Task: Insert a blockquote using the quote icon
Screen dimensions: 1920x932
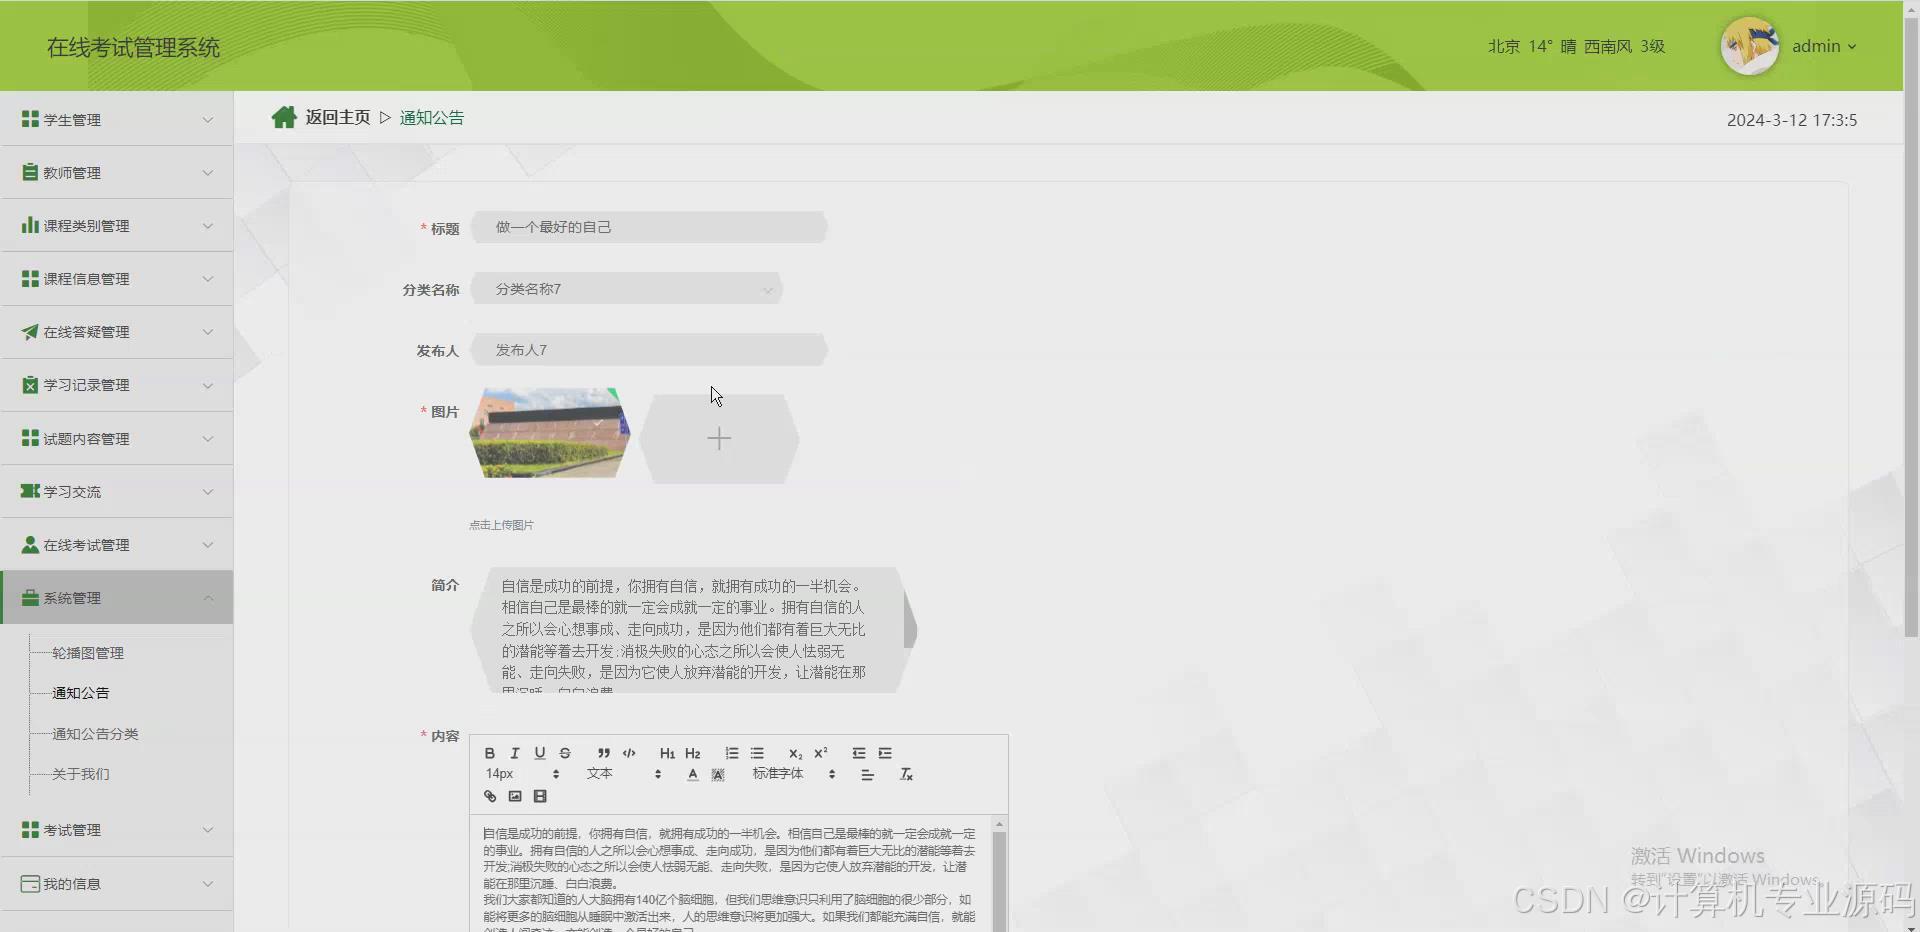Action: pos(603,753)
